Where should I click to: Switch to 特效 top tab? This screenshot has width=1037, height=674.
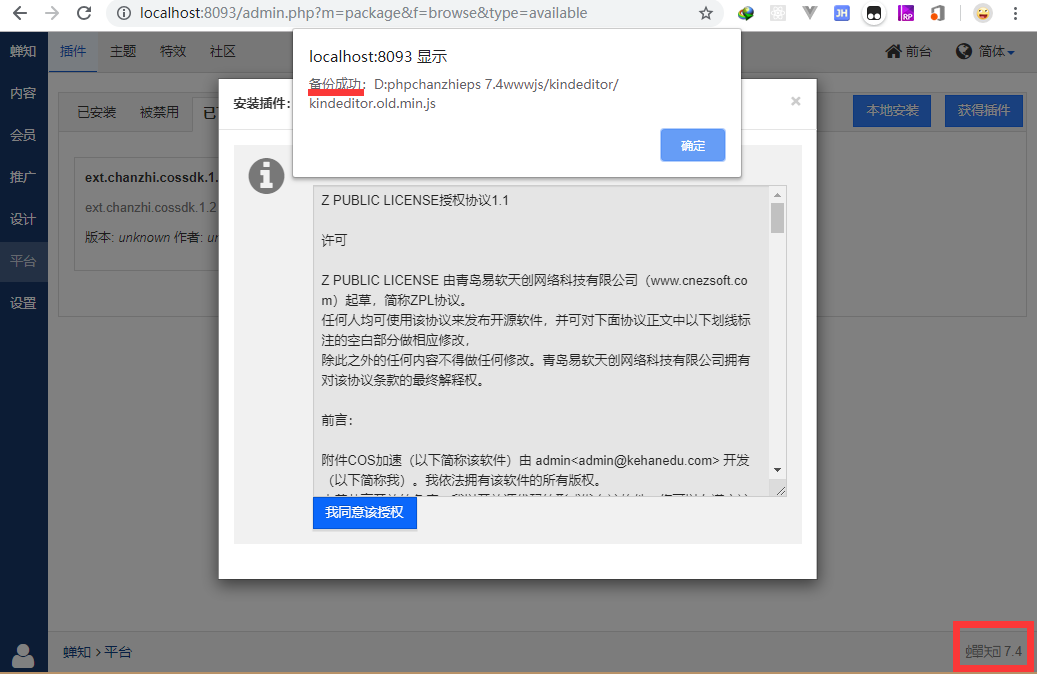click(x=173, y=52)
